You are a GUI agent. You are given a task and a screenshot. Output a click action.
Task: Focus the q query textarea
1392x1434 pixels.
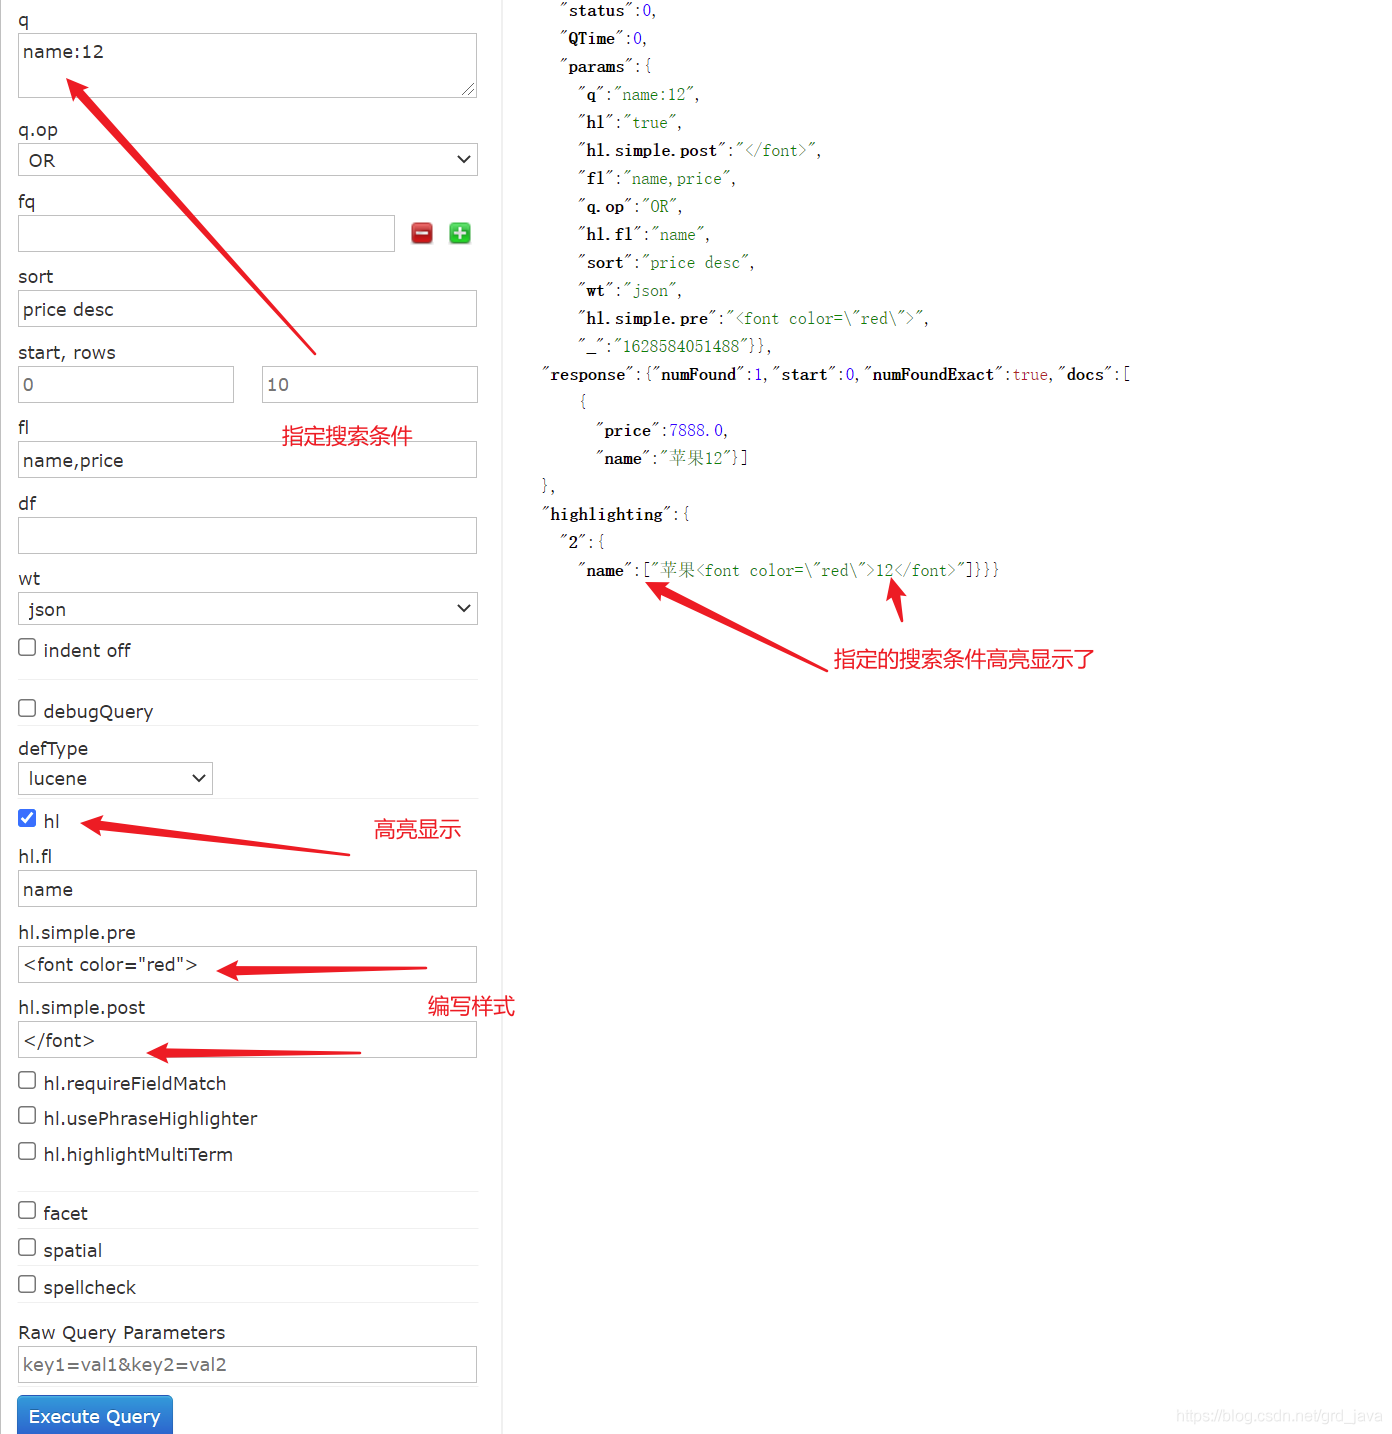(247, 66)
